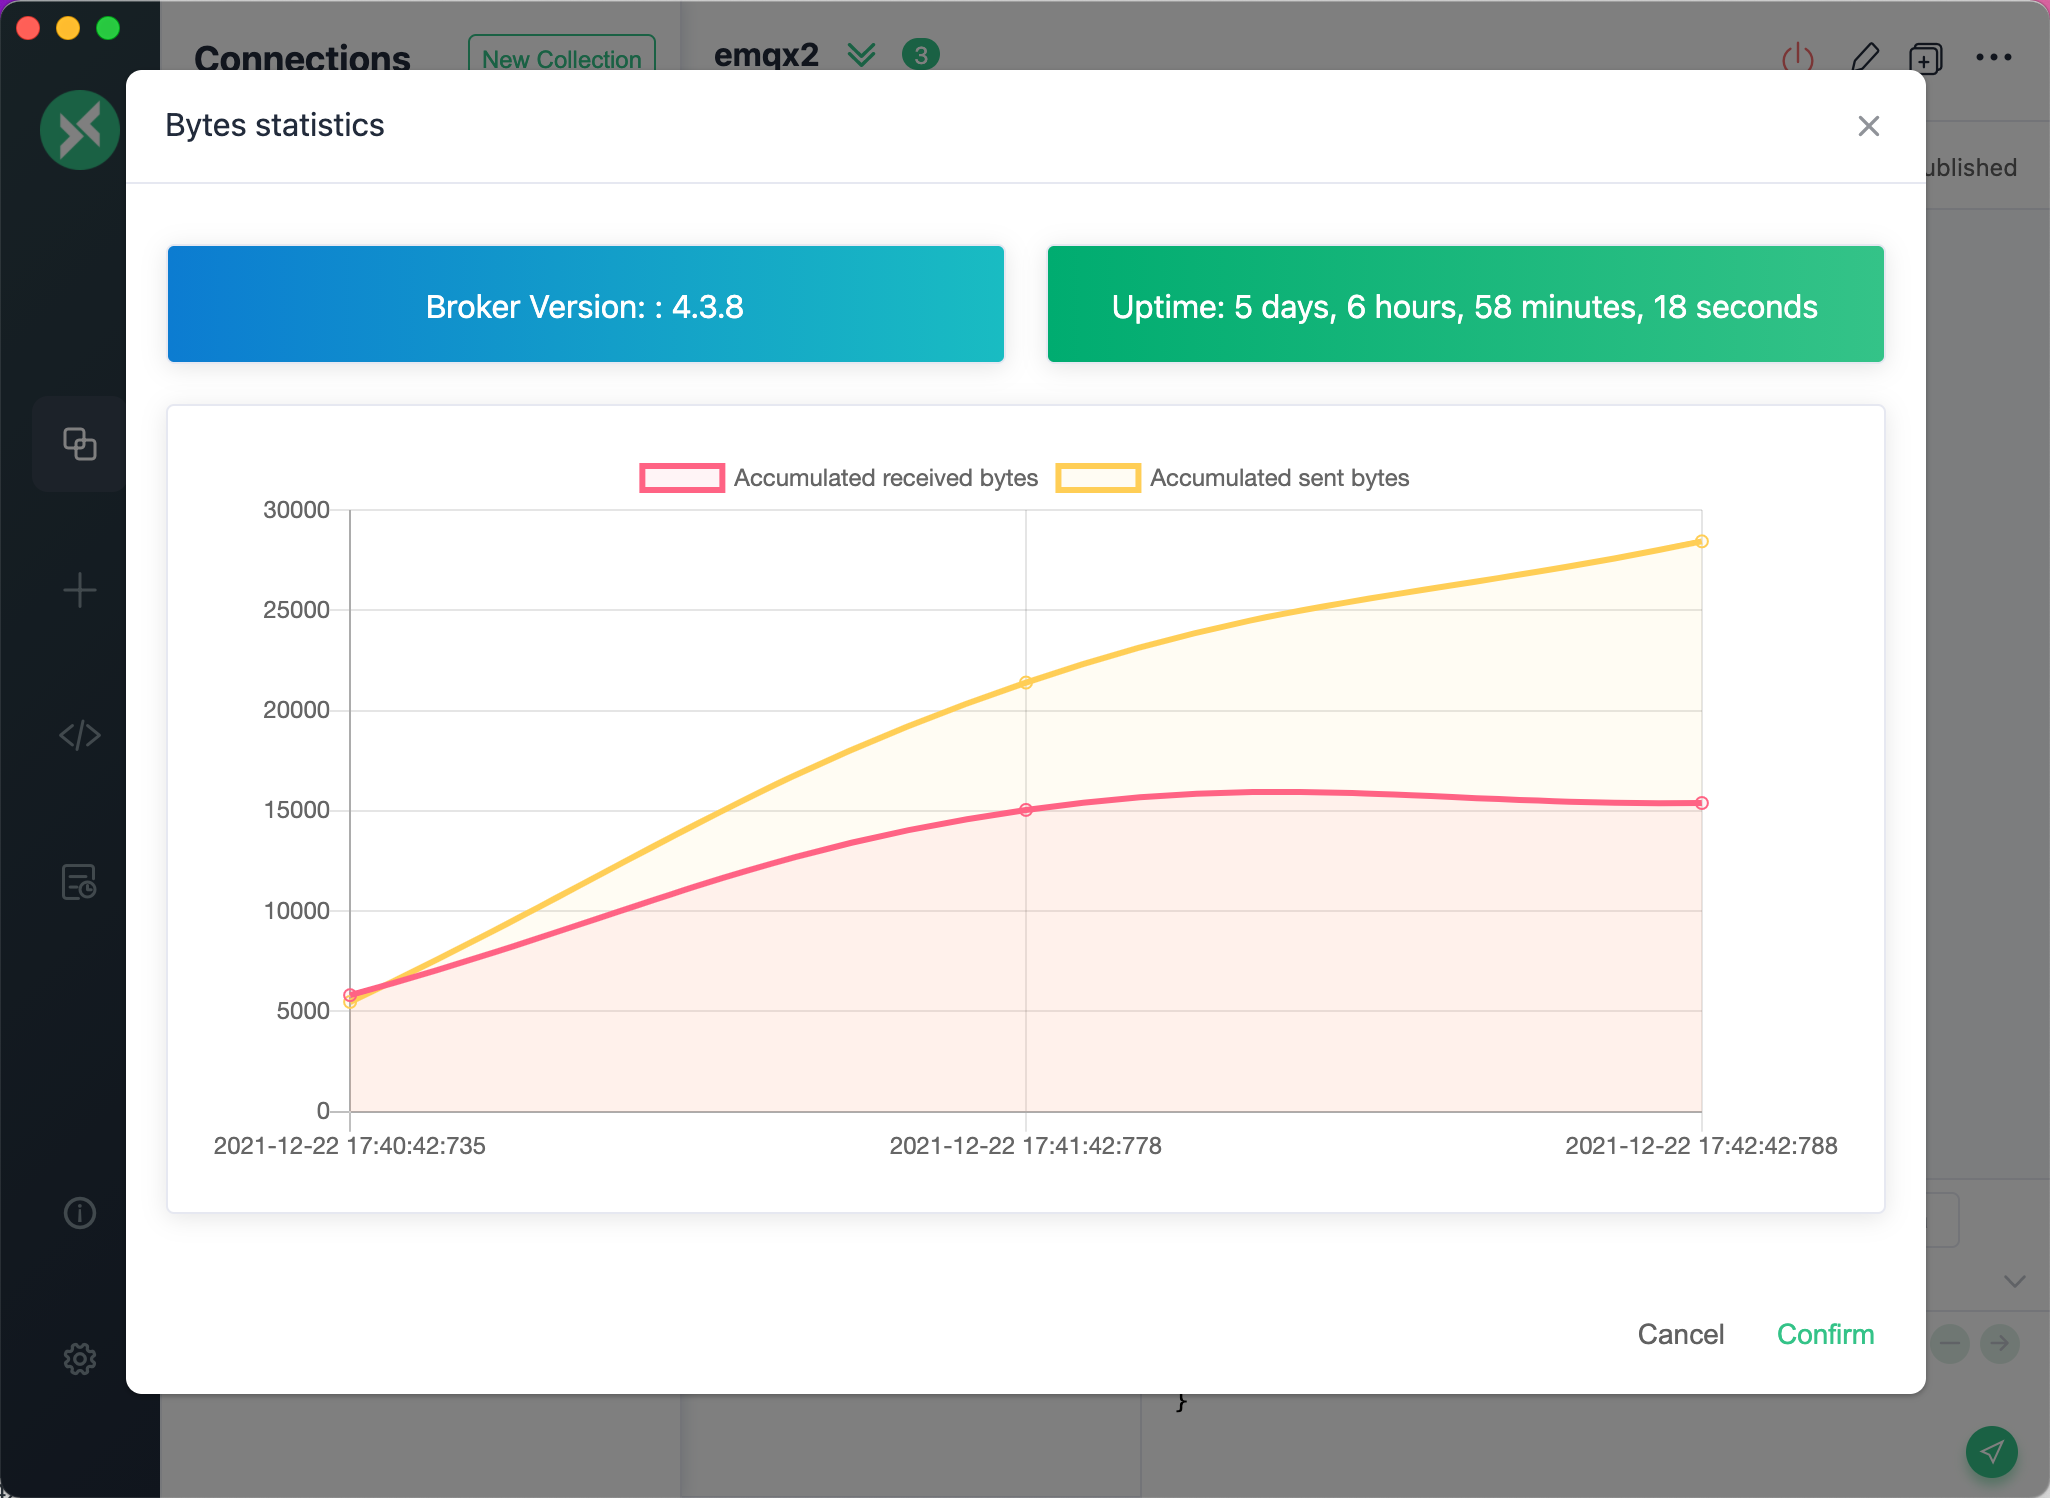This screenshot has width=2050, height=1498.
Task: Expand the publish options chevron
Action: pyautogui.click(x=2014, y=1281)
